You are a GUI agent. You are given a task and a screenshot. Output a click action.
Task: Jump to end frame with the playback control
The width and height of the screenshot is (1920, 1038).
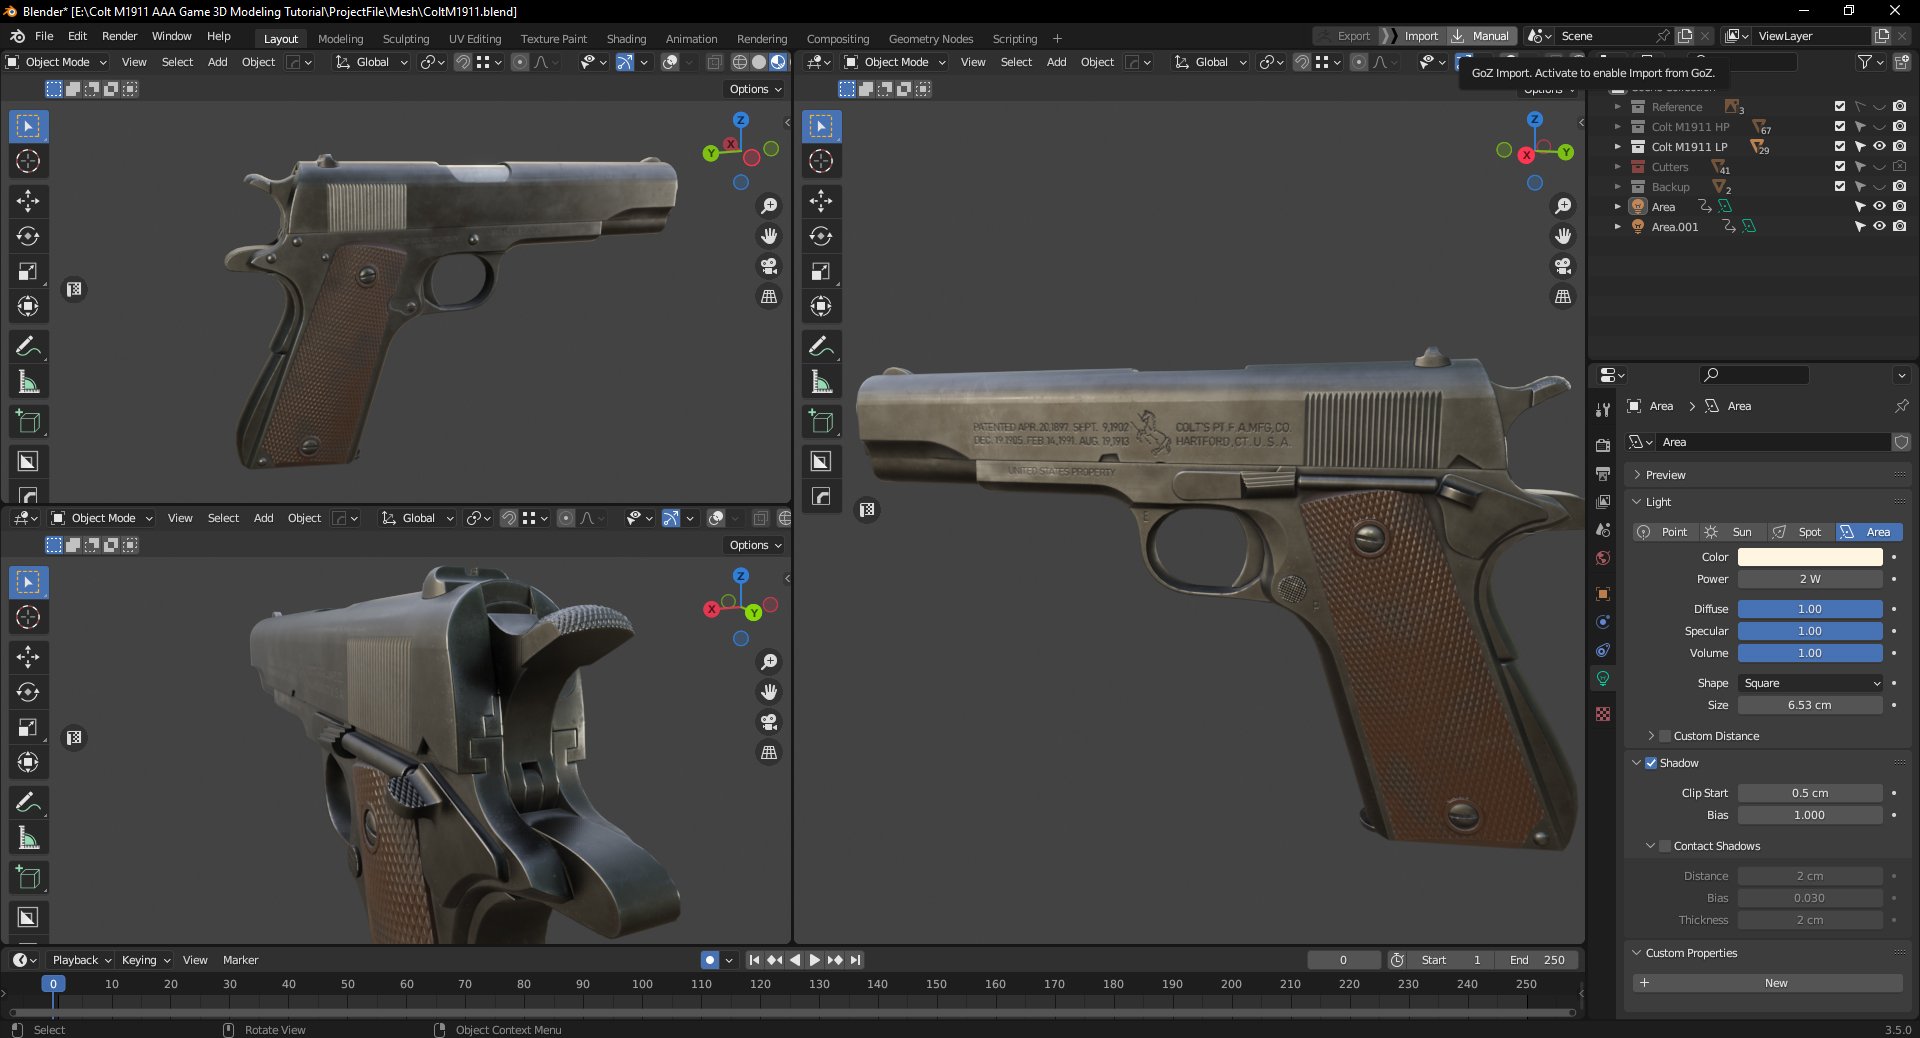pyautogui.click(x=855, y=959)
